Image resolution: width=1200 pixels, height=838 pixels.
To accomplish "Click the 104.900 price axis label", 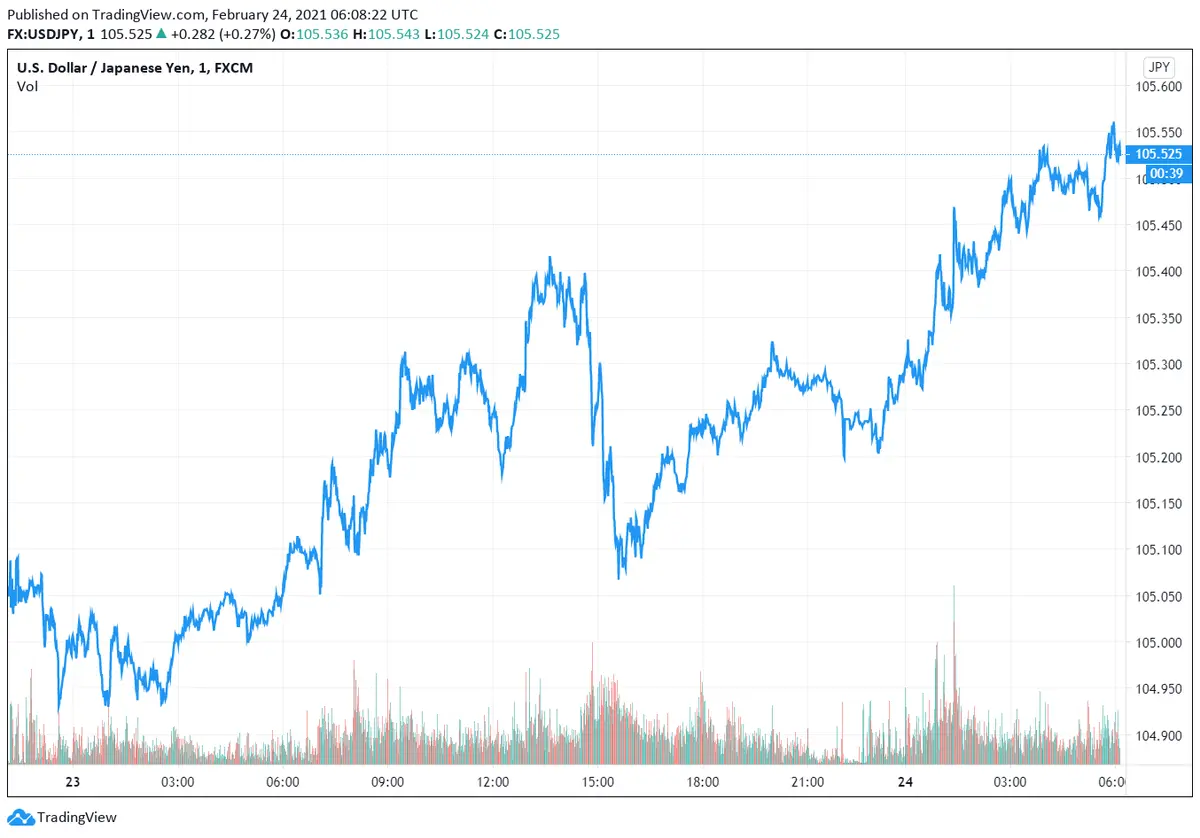I will (x=1158, y=736).
